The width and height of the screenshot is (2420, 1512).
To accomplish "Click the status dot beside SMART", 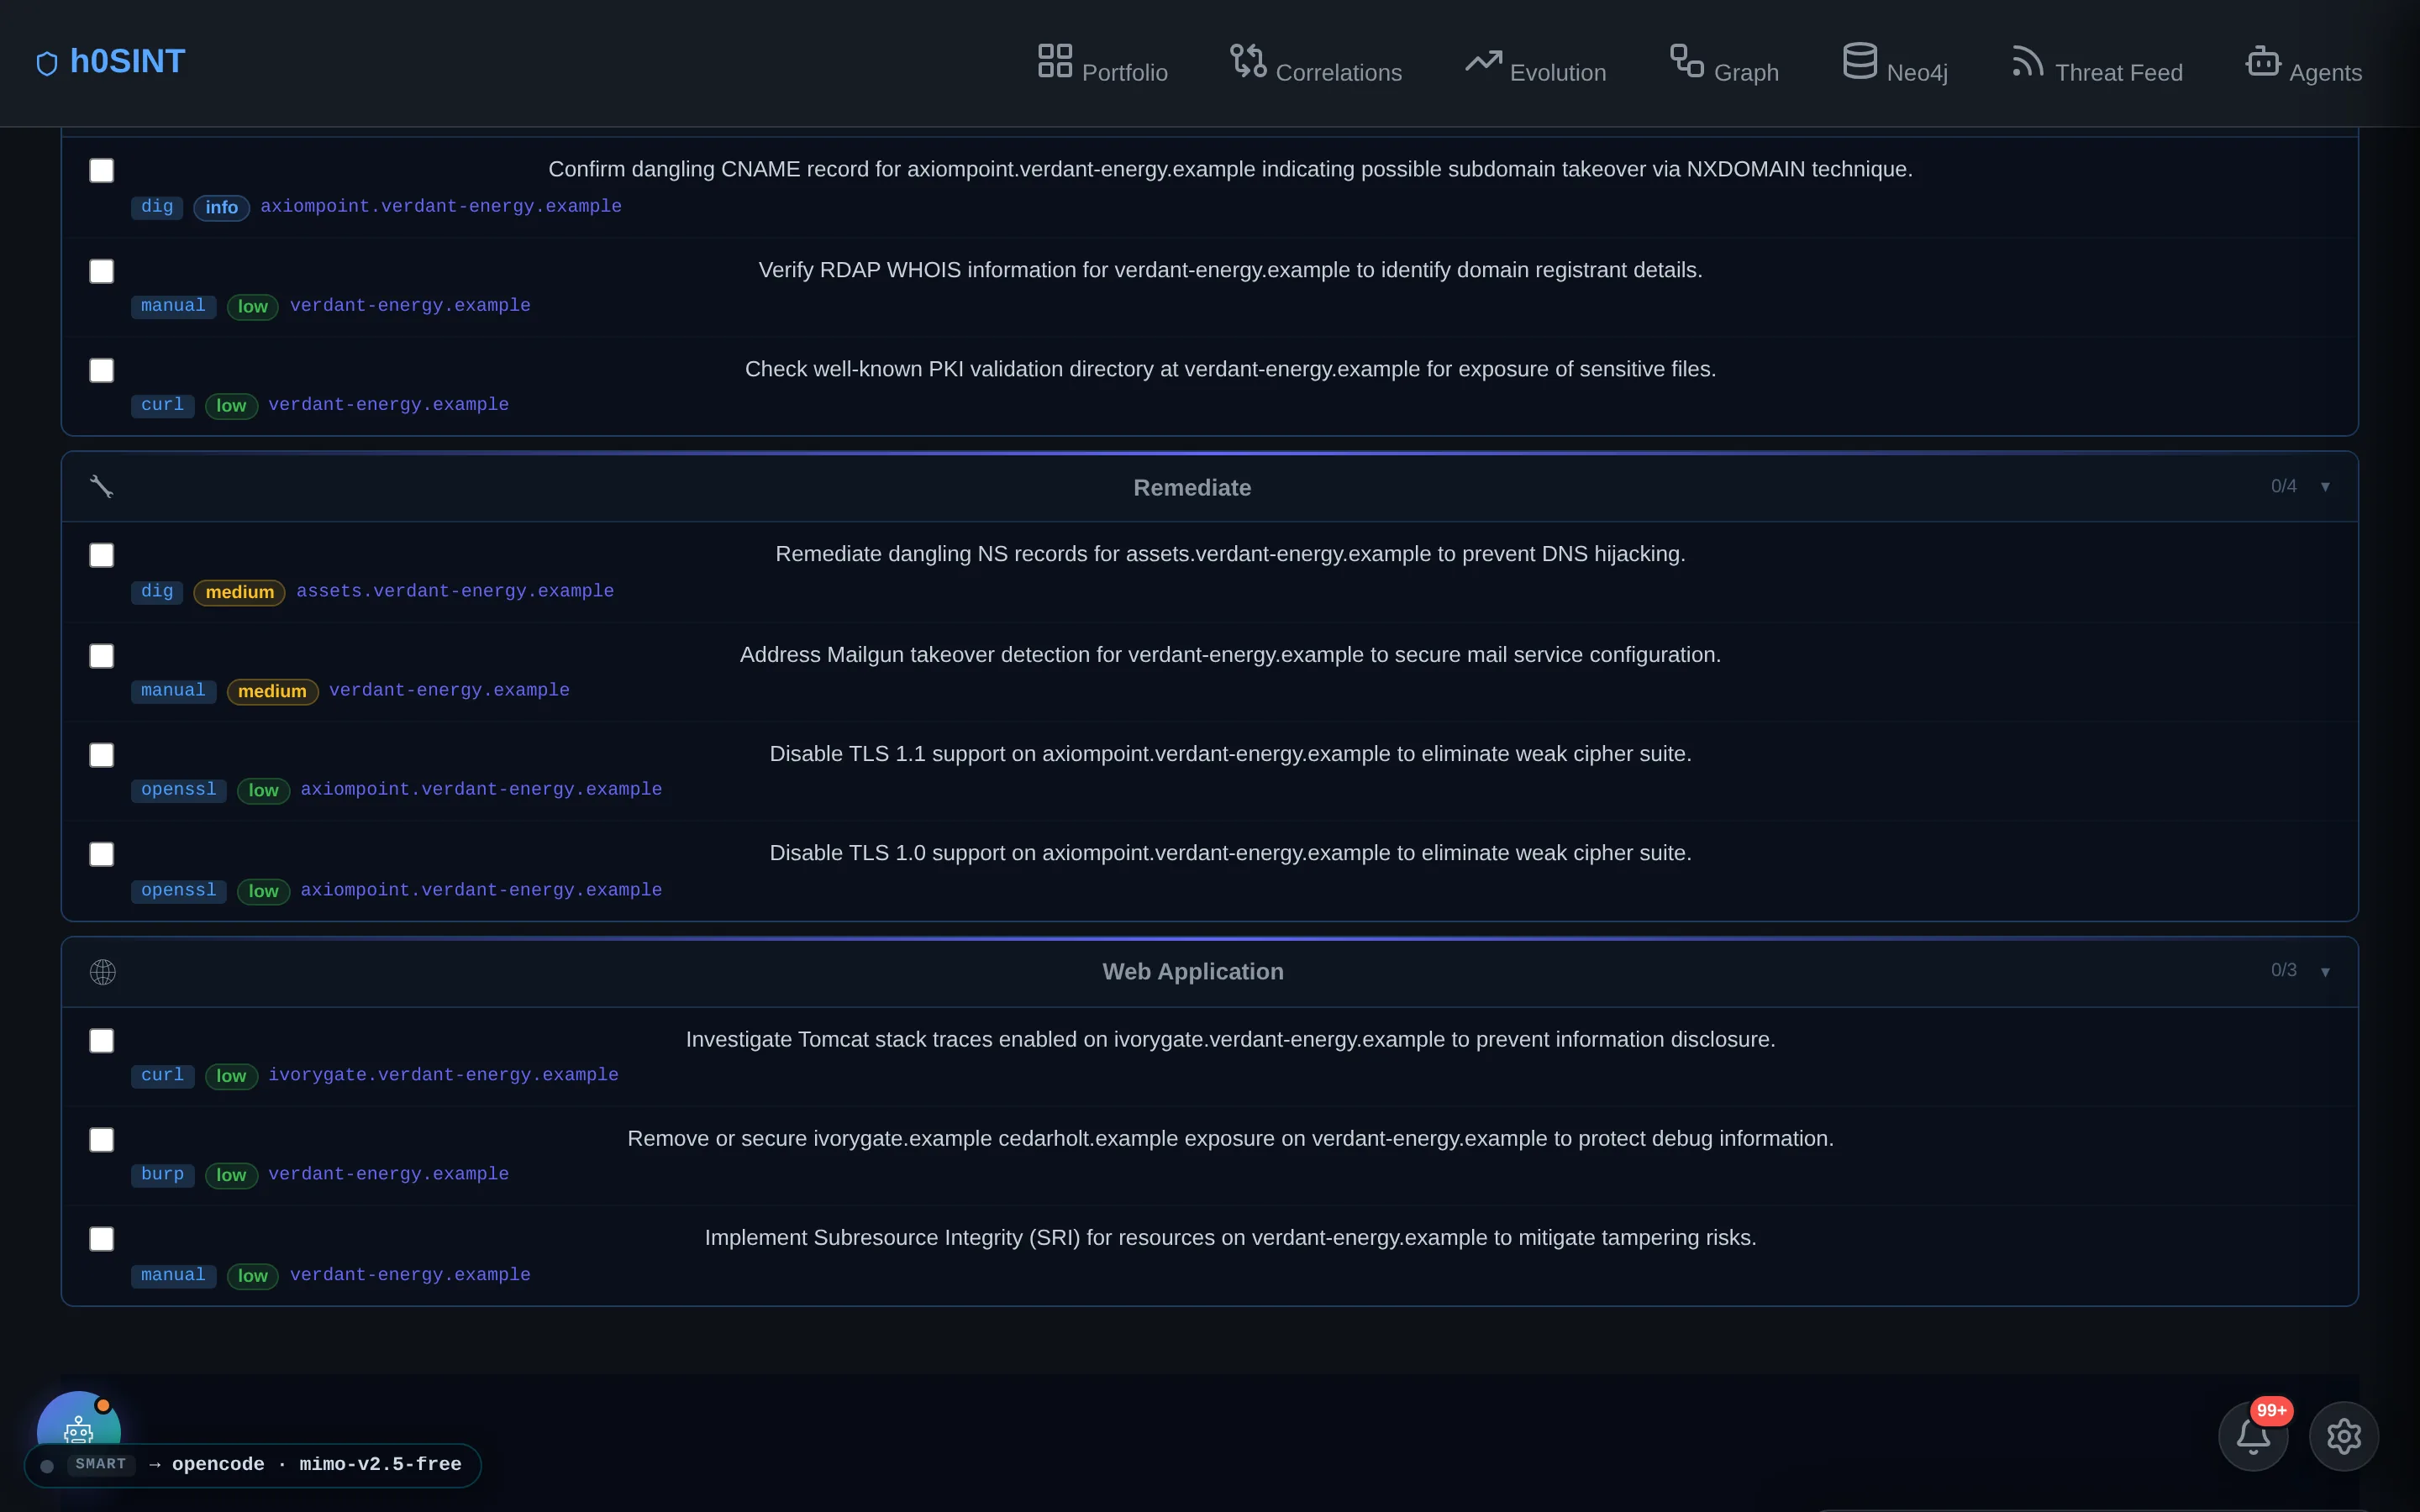I will pos(47,1466).
